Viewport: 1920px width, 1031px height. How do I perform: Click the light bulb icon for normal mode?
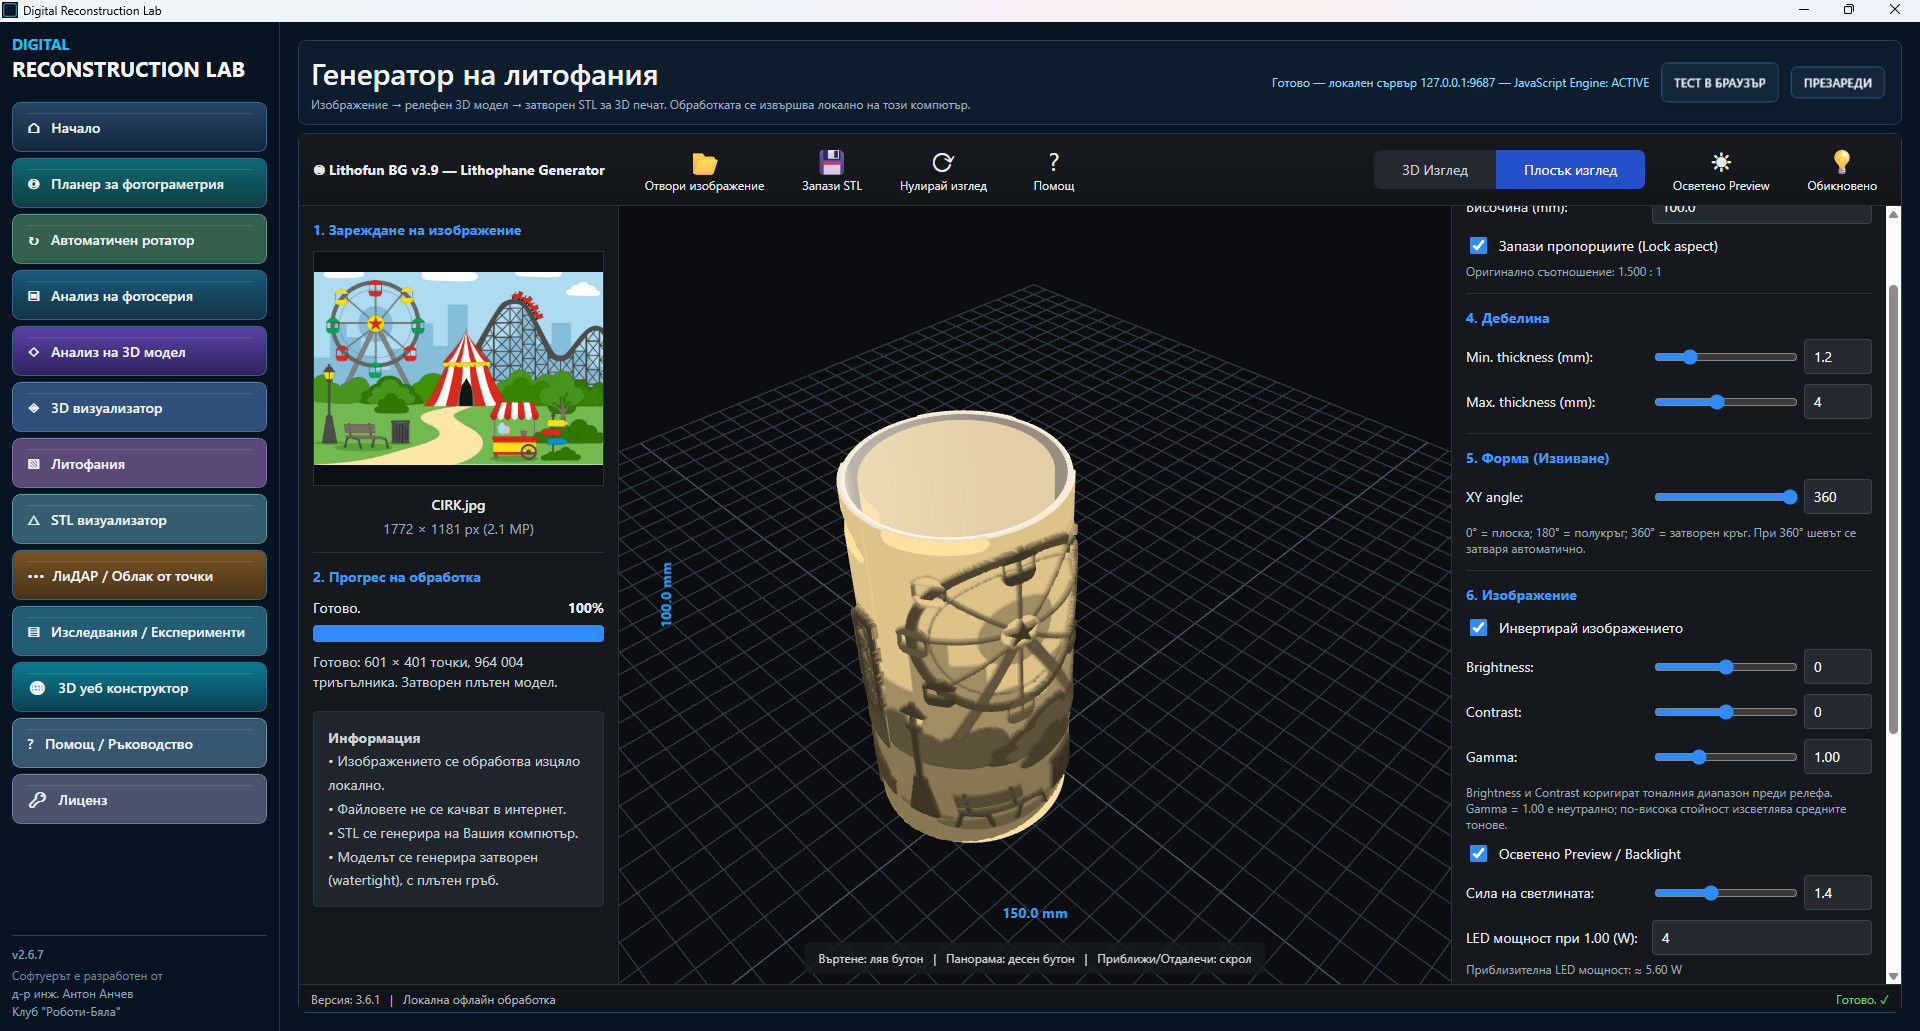[x=1841, y=162]
